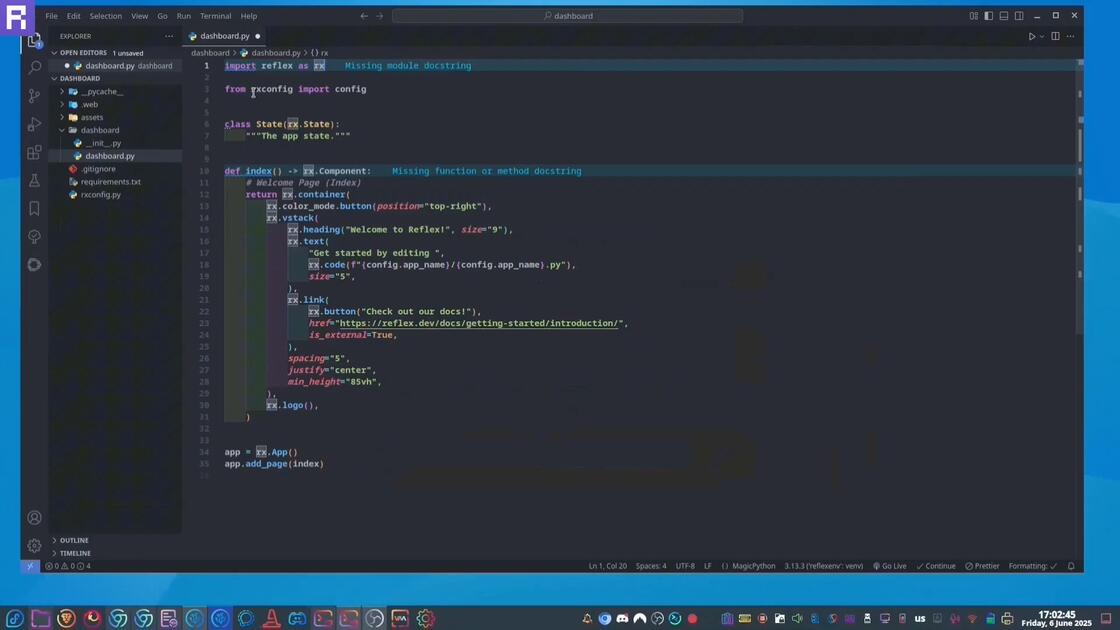Open run options dropdown beside play button
This screenshot has width=1120, height=630.
pyautogui.click(x=1041, y=36)
